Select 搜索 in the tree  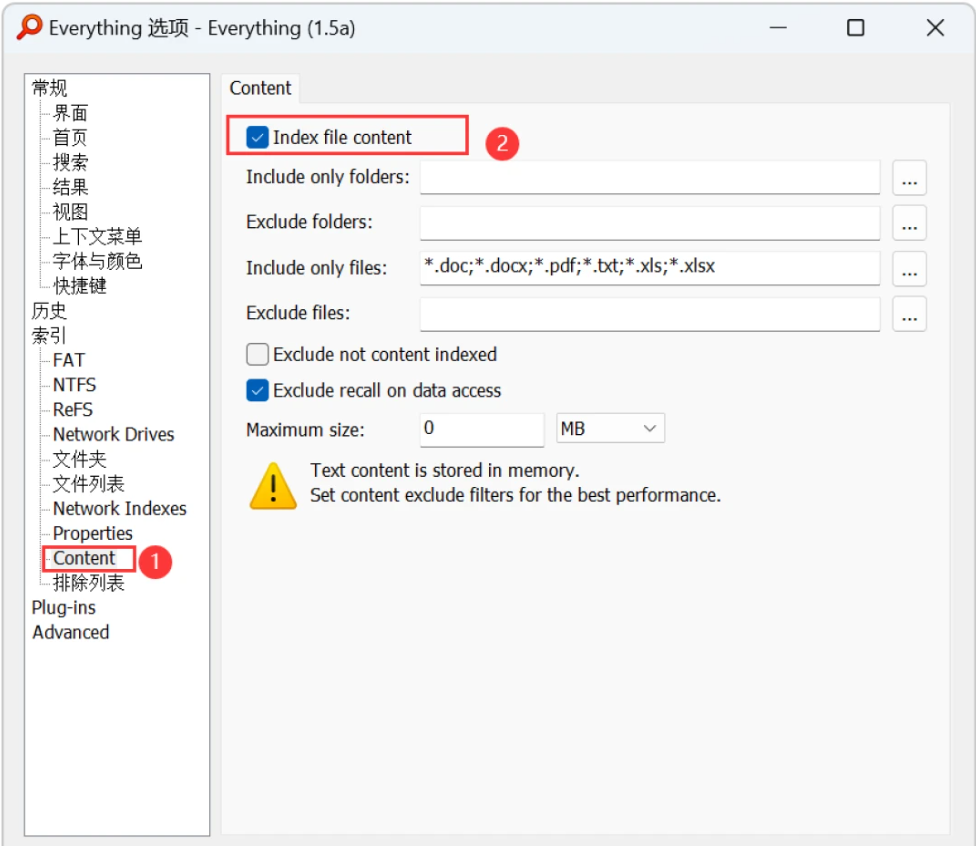pyautogui.click(x=70, y=162)
